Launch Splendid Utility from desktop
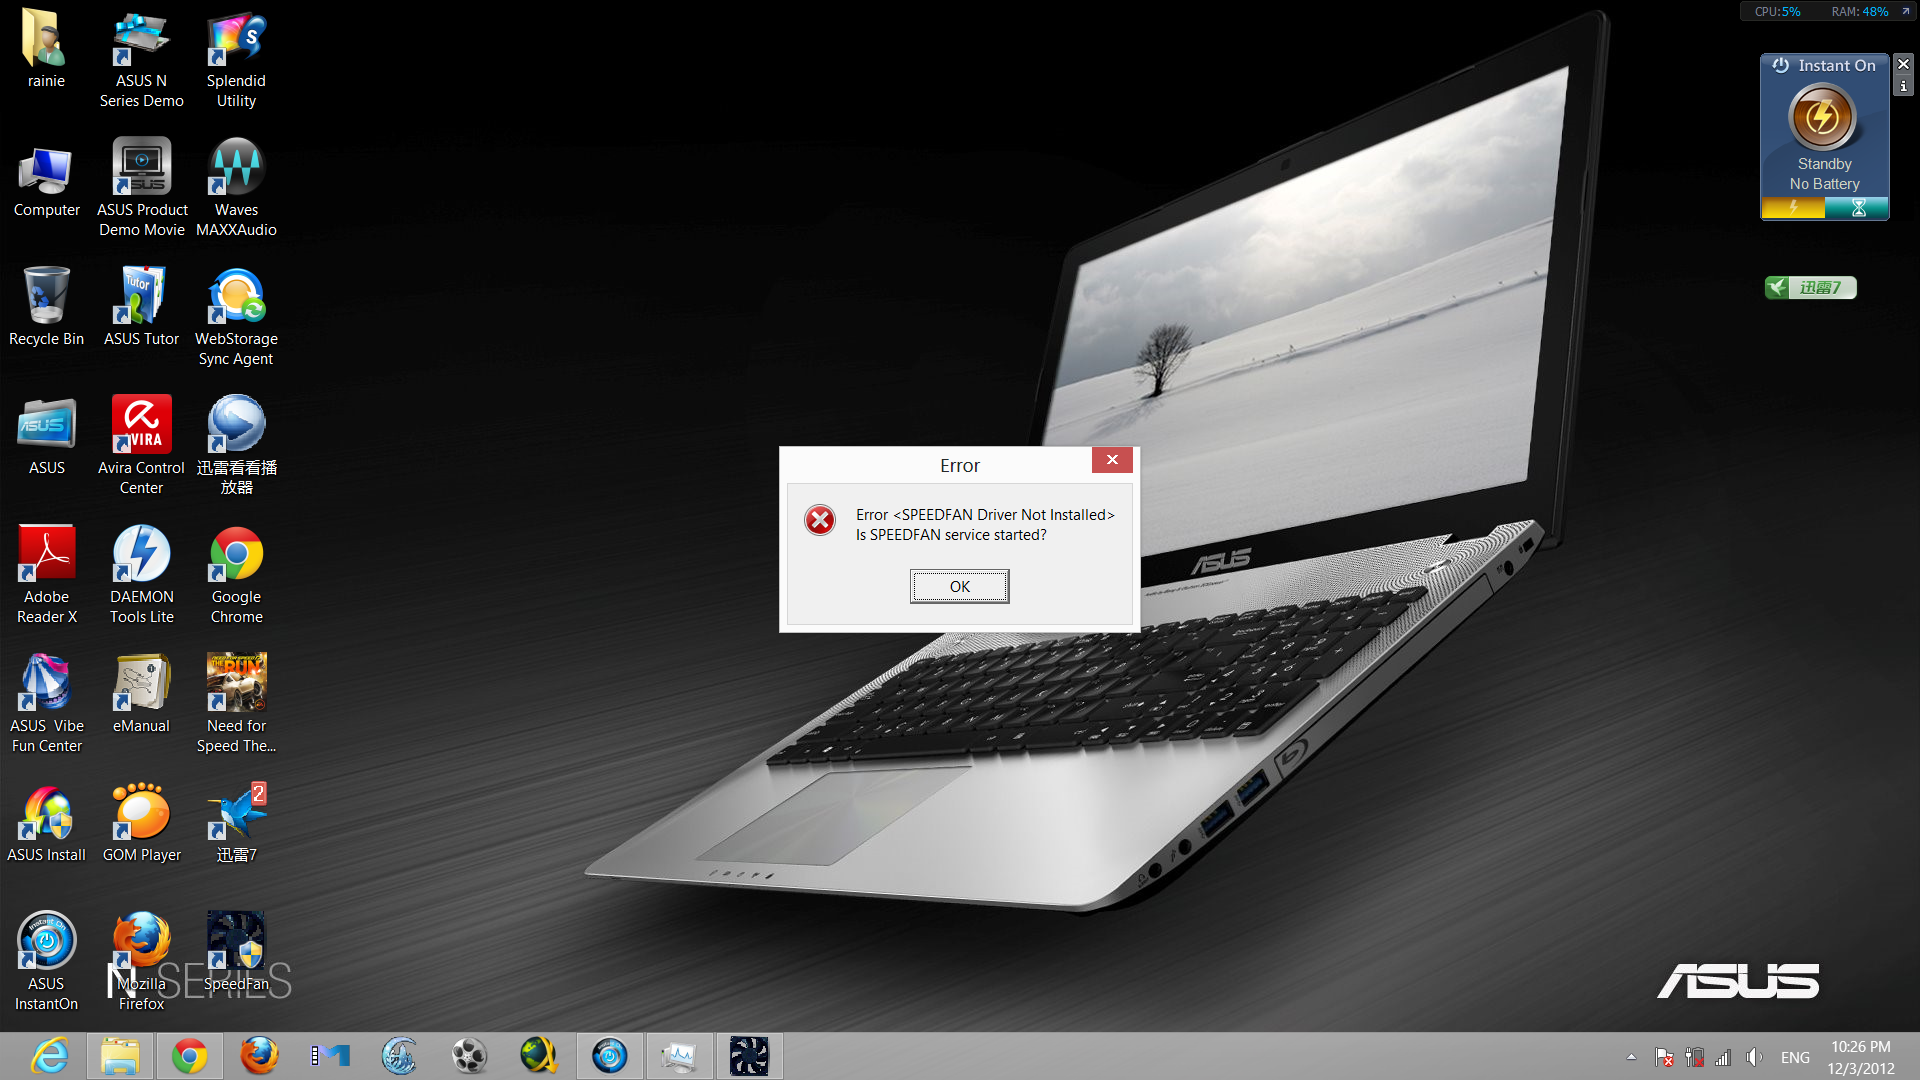This screenshot has width=1920, height=1080. 236,58
